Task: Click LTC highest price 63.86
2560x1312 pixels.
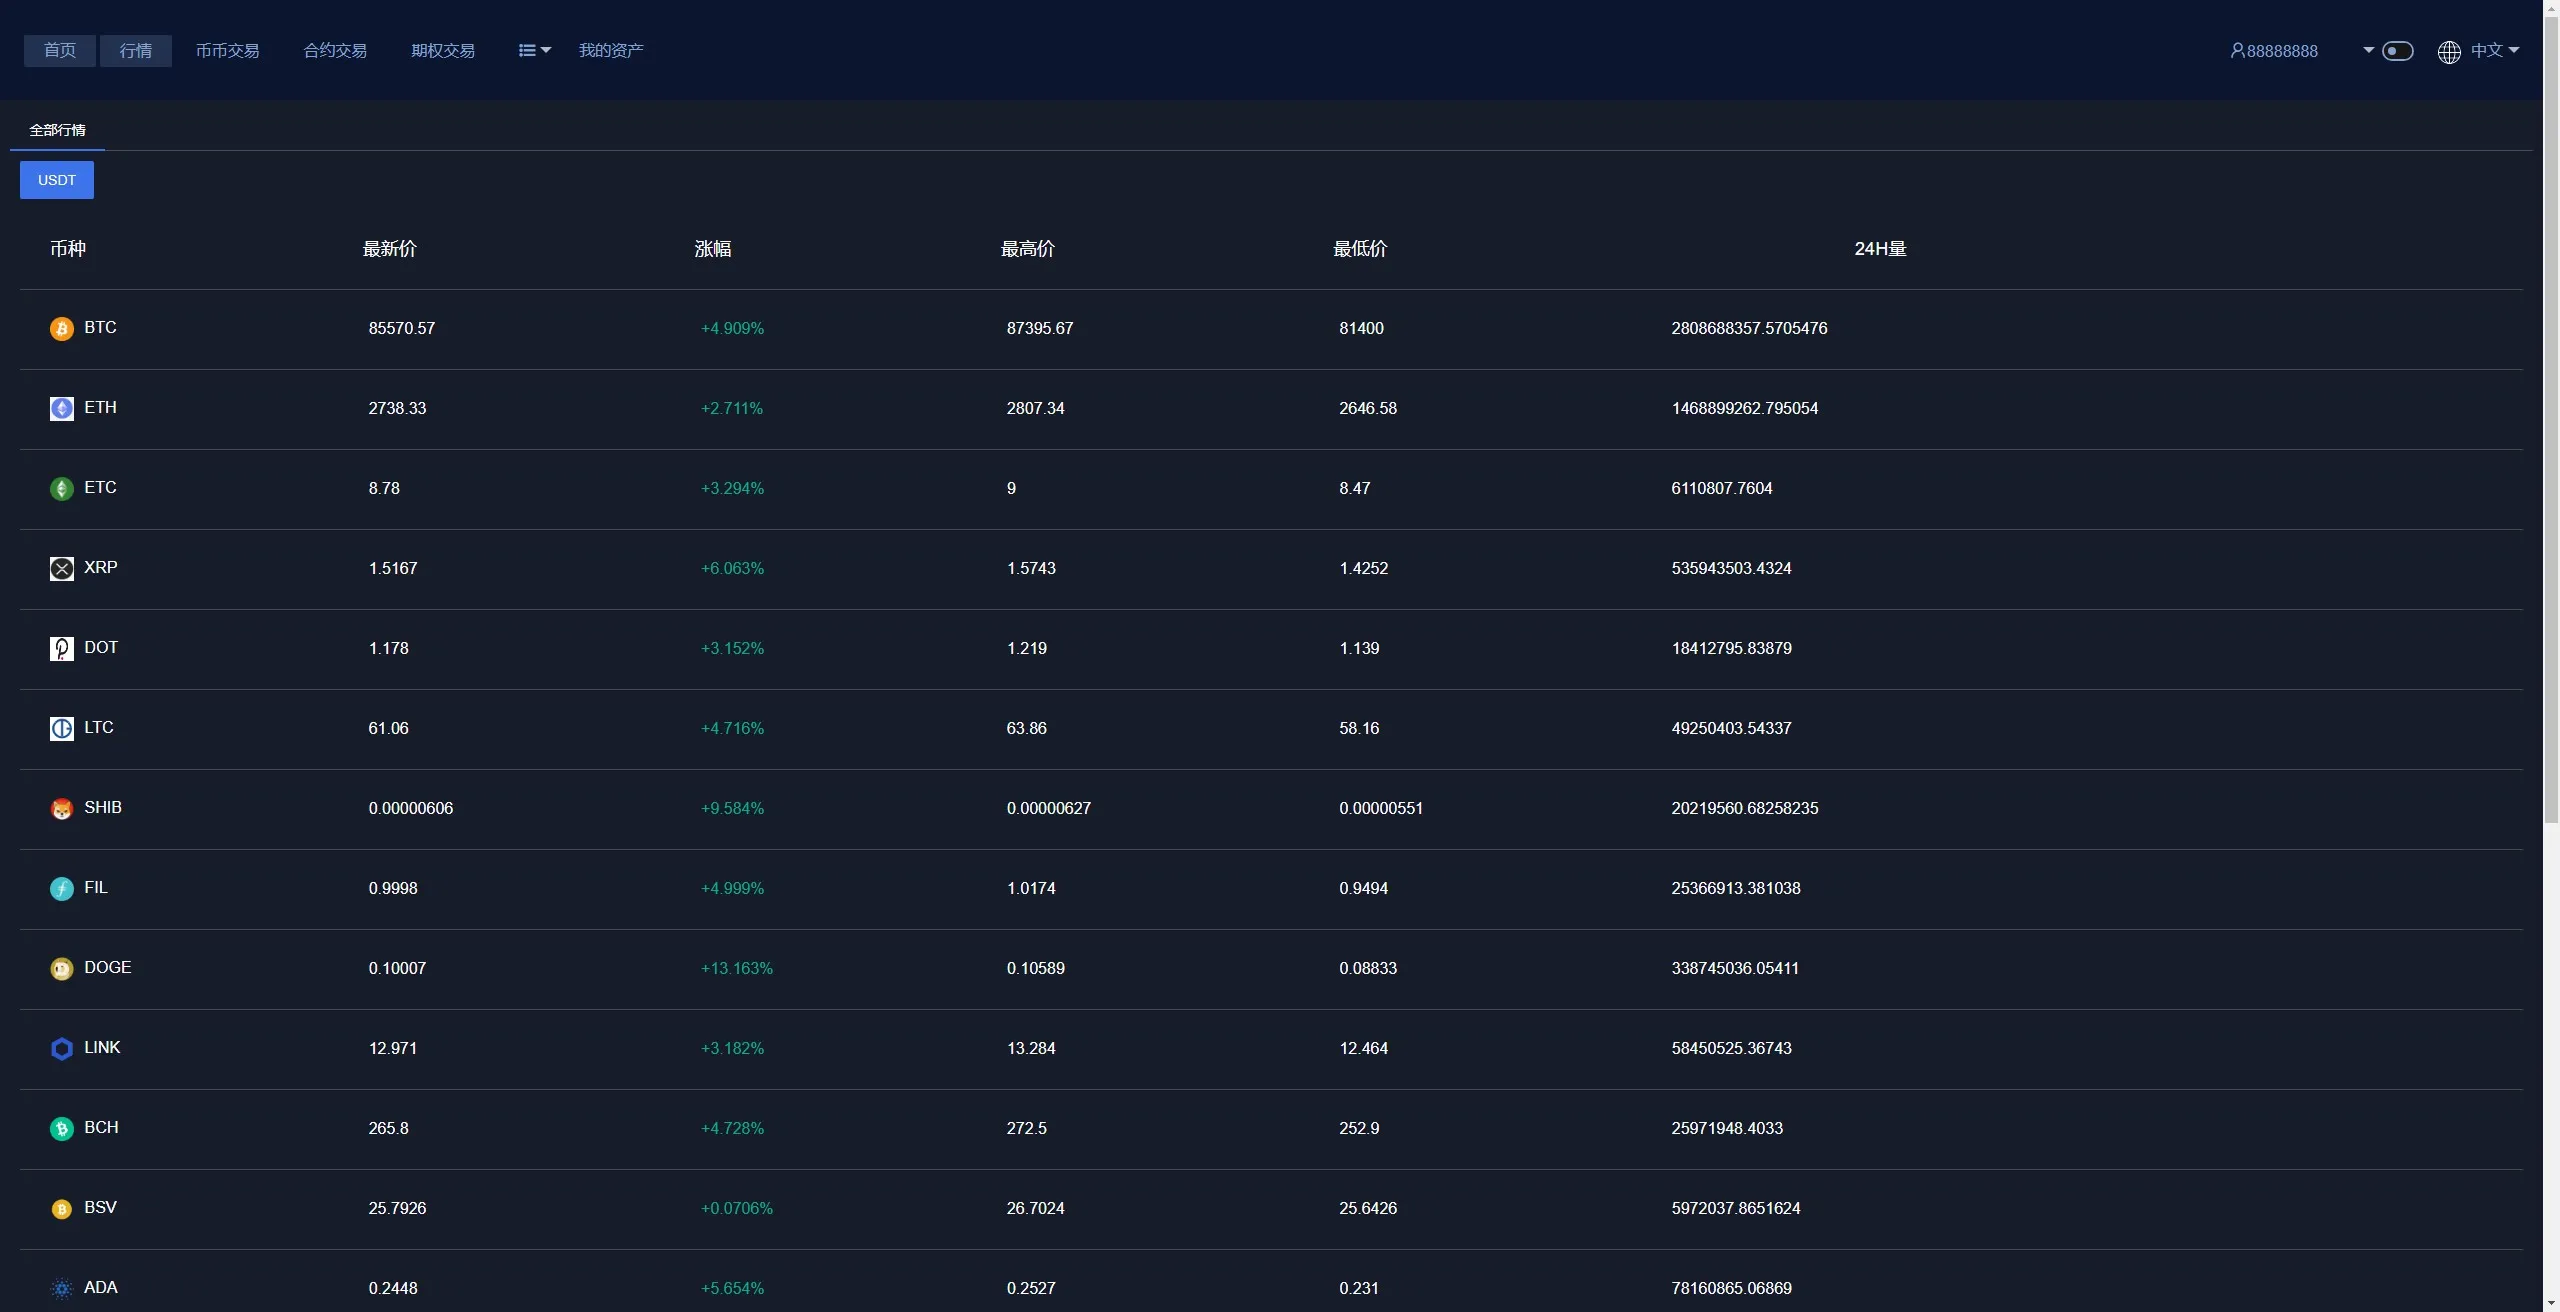Action: tap(1027, 729)
